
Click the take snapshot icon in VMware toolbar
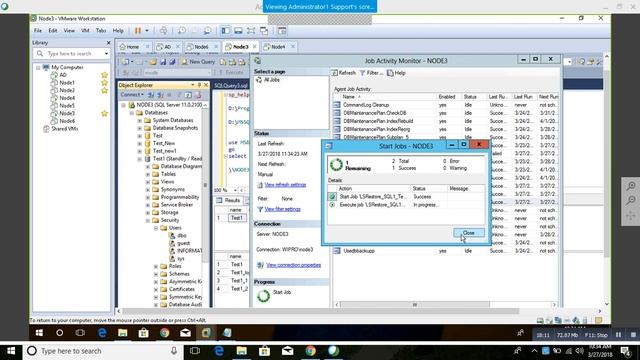tap(182, 31)
